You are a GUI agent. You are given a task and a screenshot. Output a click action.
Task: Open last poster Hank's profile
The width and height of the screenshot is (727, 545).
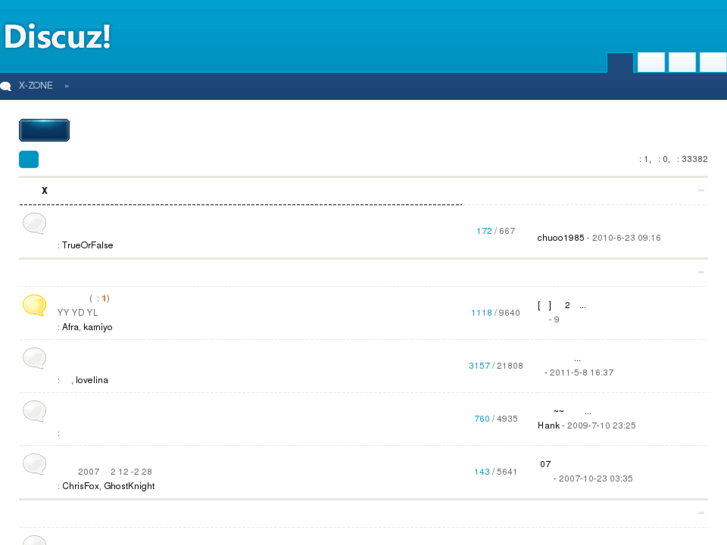point(548,425)
